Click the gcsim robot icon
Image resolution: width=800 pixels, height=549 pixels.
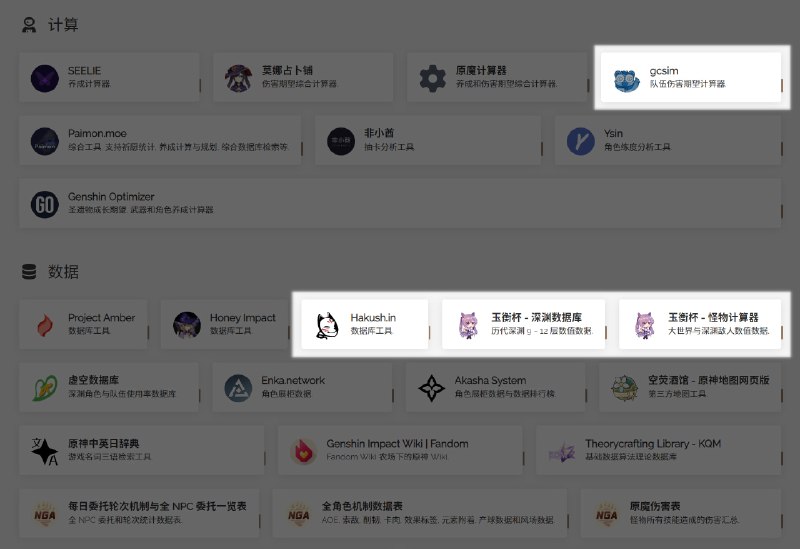(x=627, y=78)
